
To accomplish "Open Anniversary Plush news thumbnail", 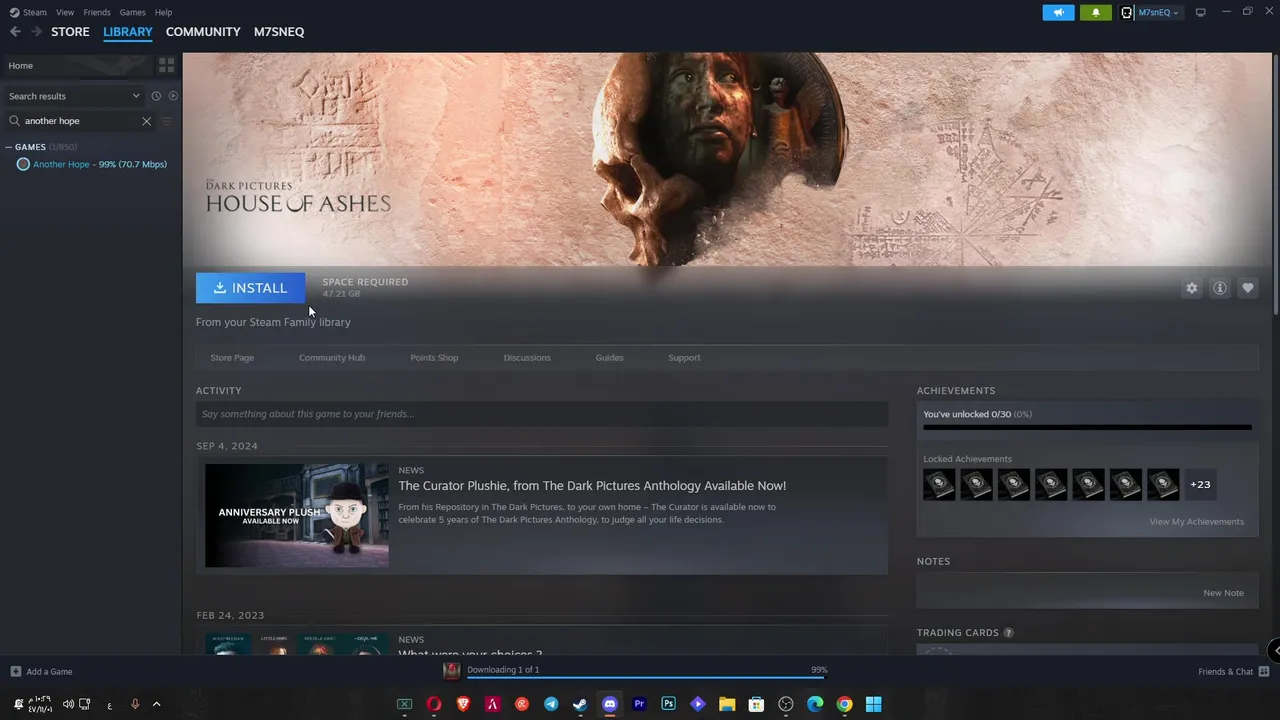I will click(x=297, y=515).
